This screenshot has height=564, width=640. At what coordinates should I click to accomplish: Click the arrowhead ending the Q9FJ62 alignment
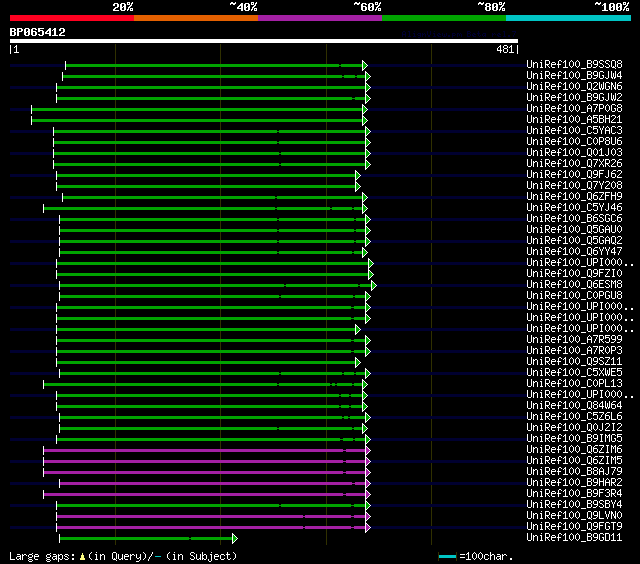click(358, 175)
